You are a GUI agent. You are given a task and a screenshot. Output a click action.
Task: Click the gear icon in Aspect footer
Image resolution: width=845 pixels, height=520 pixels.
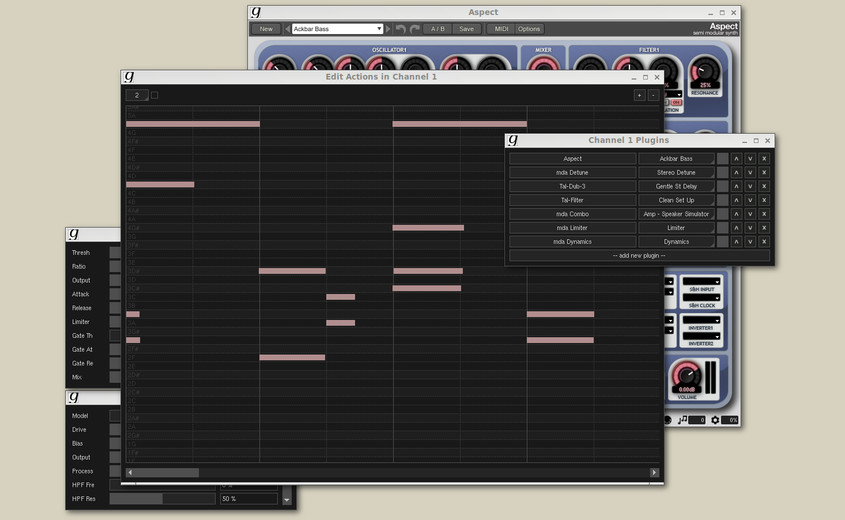tap(715, 419)
